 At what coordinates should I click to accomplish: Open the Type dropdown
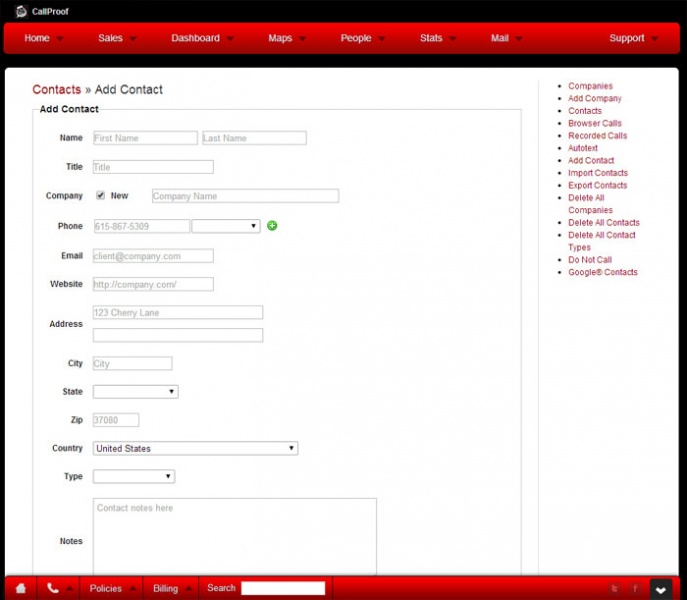coord(134,476)
